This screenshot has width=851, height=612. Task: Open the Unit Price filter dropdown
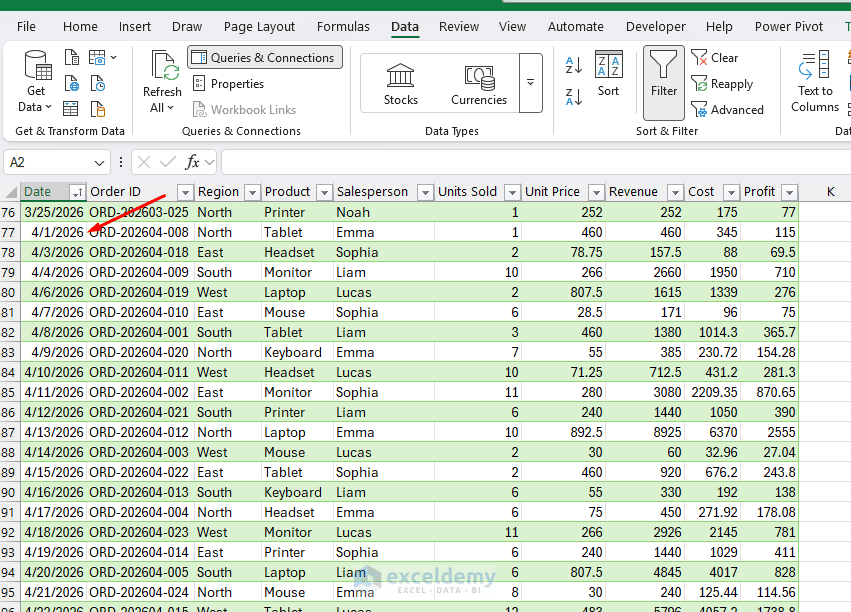point(596,192)
